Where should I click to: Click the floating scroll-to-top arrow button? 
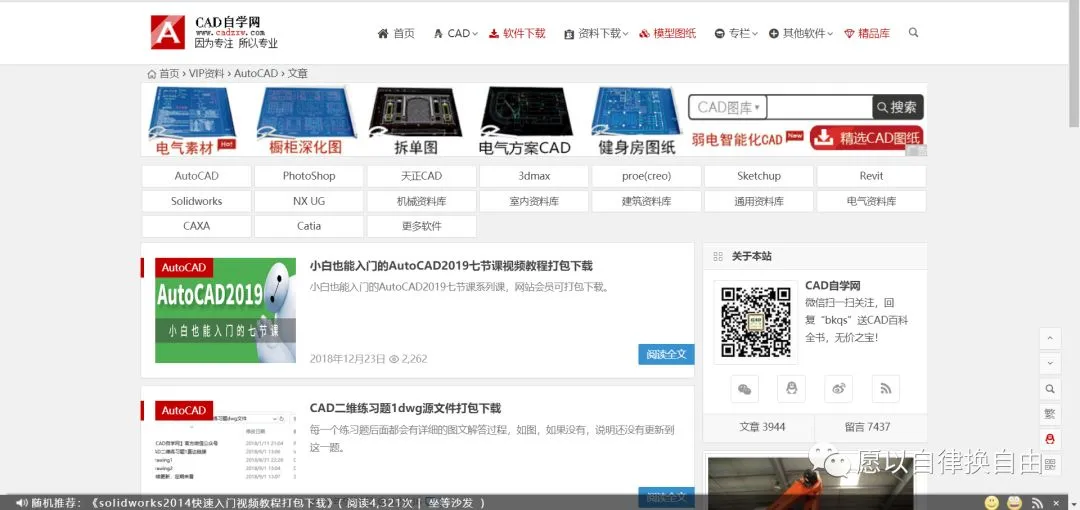(x=1050, y=338)
